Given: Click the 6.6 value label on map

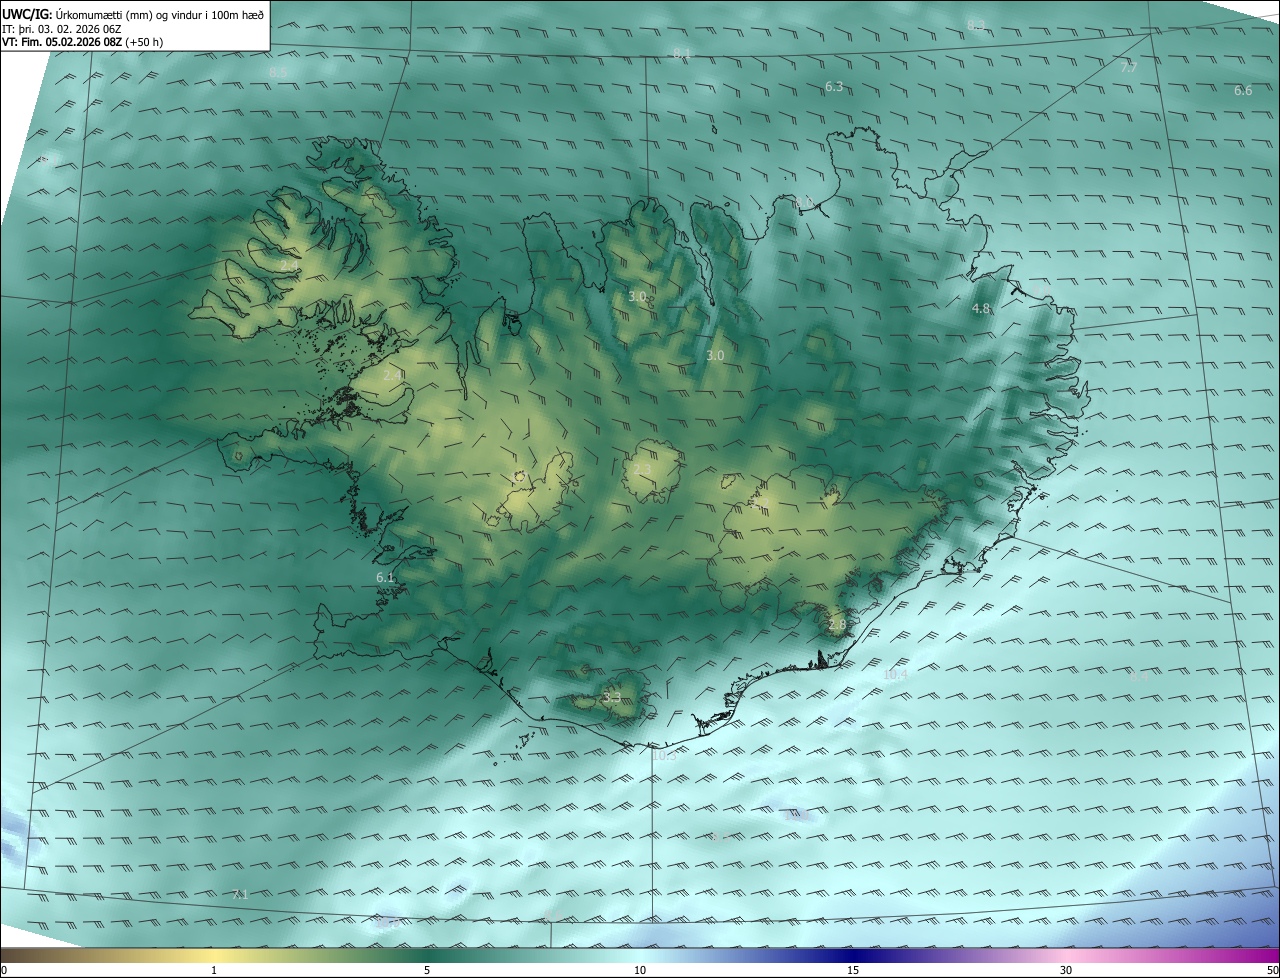Looking at the screenshot, I should click(x=1243, y=90).
